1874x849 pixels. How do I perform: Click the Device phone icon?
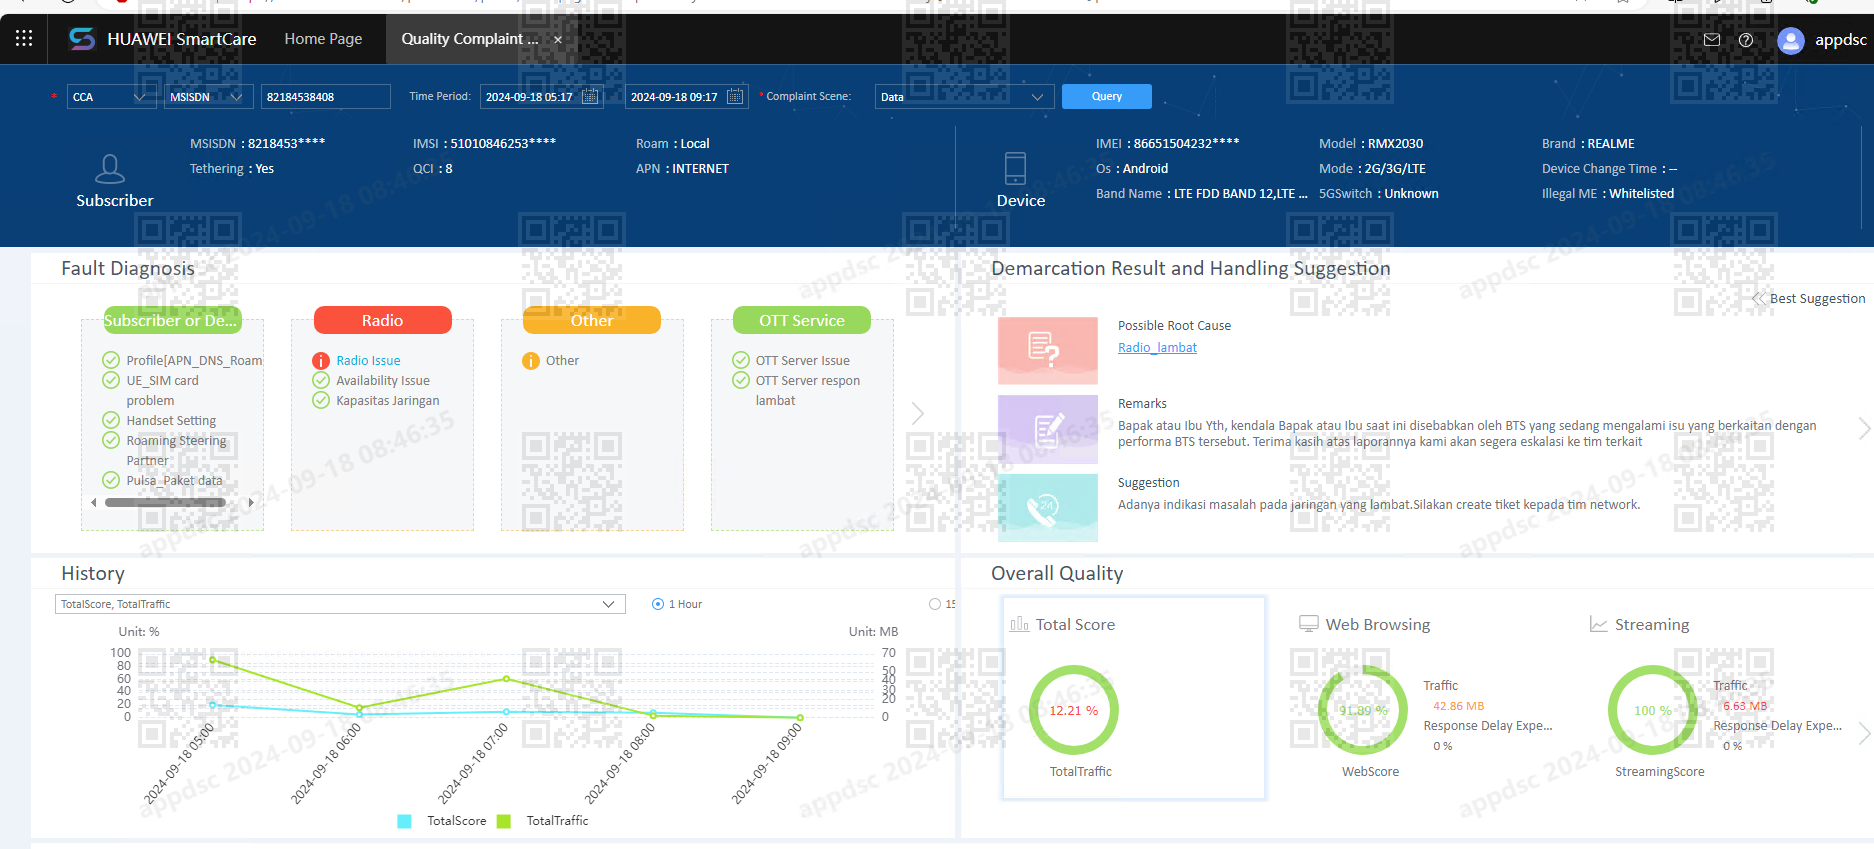pos(1015,168)
